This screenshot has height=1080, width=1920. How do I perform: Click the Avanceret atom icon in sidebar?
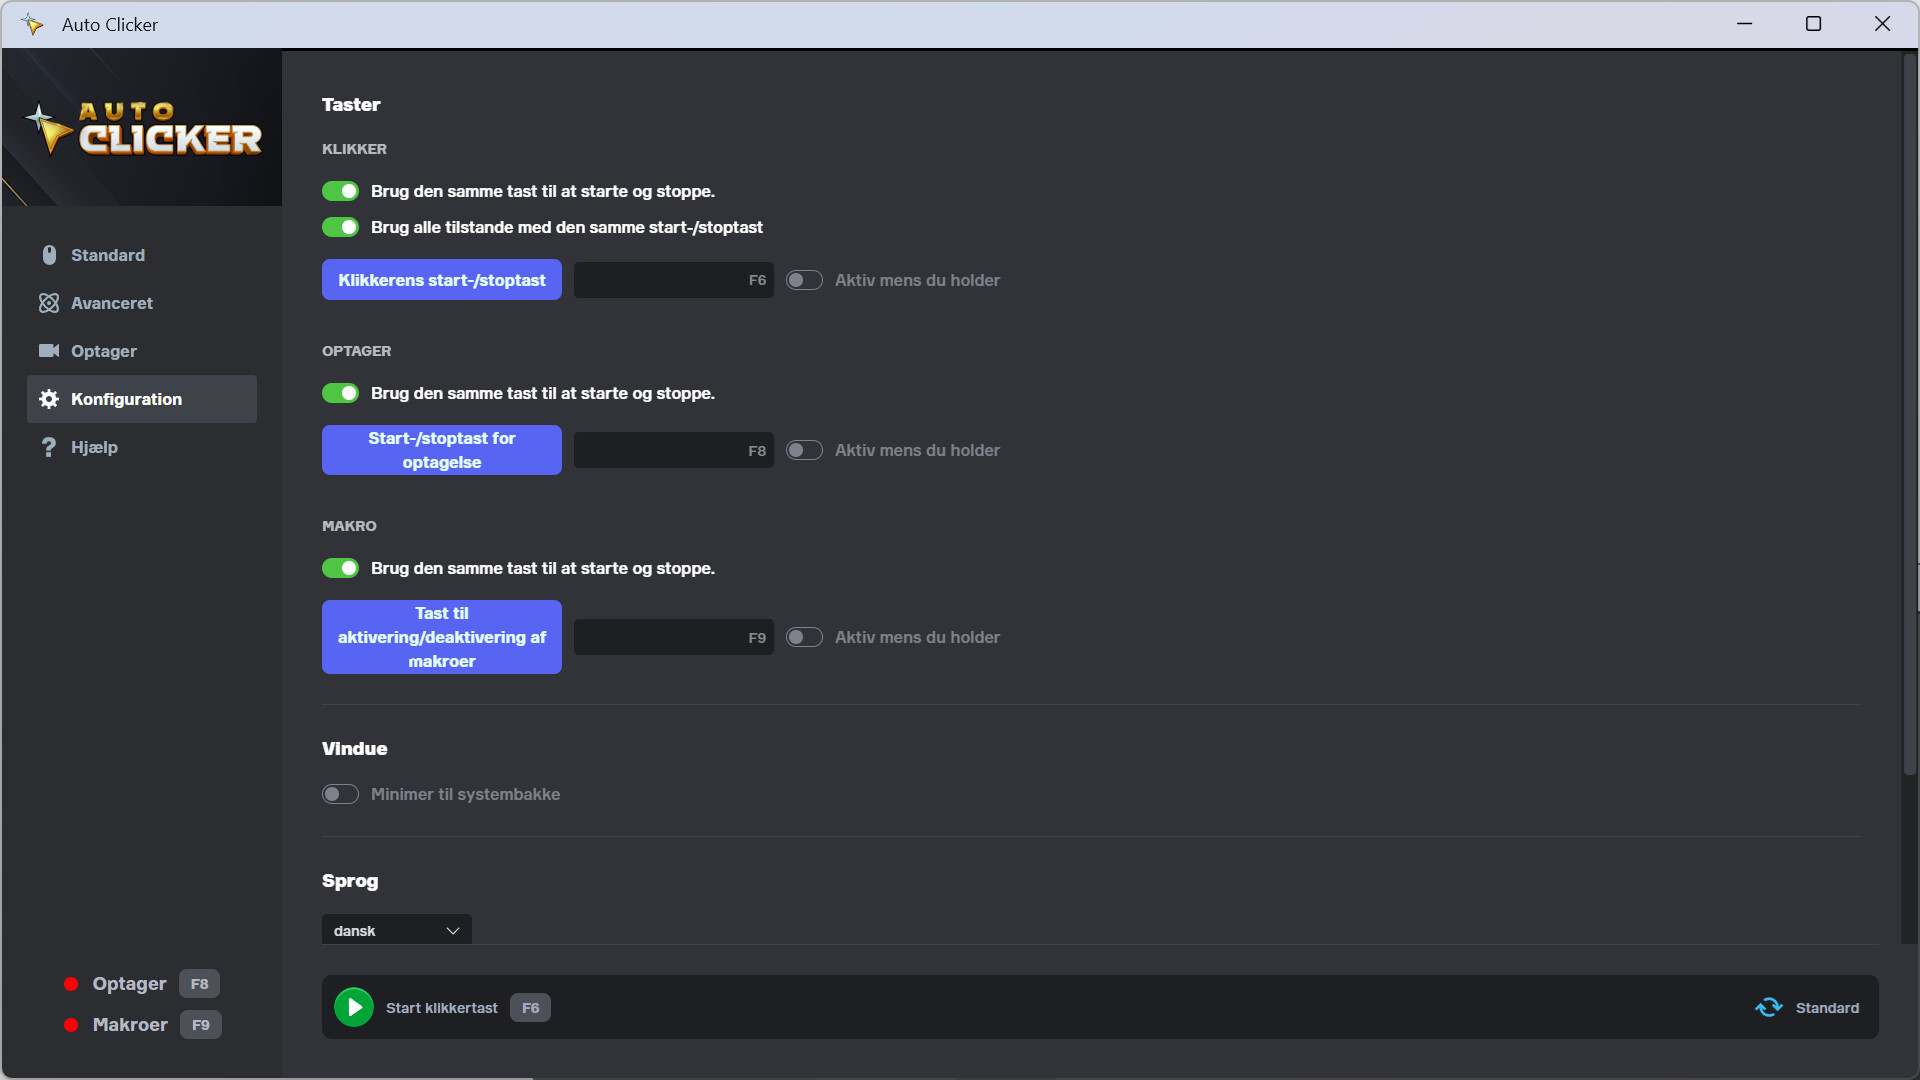tap(49, 303)
